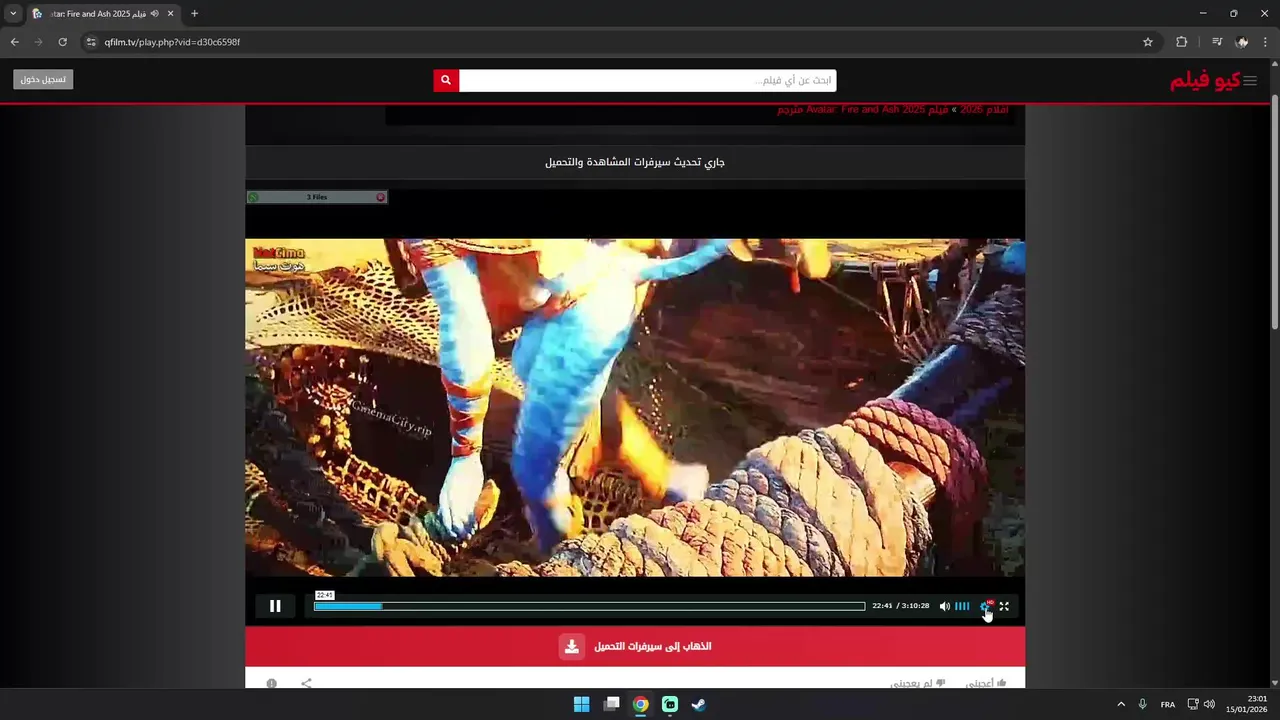Mute the tab using its speaker icon
The width and height of the screenshot is (1280, 720).
pos(154,14)
